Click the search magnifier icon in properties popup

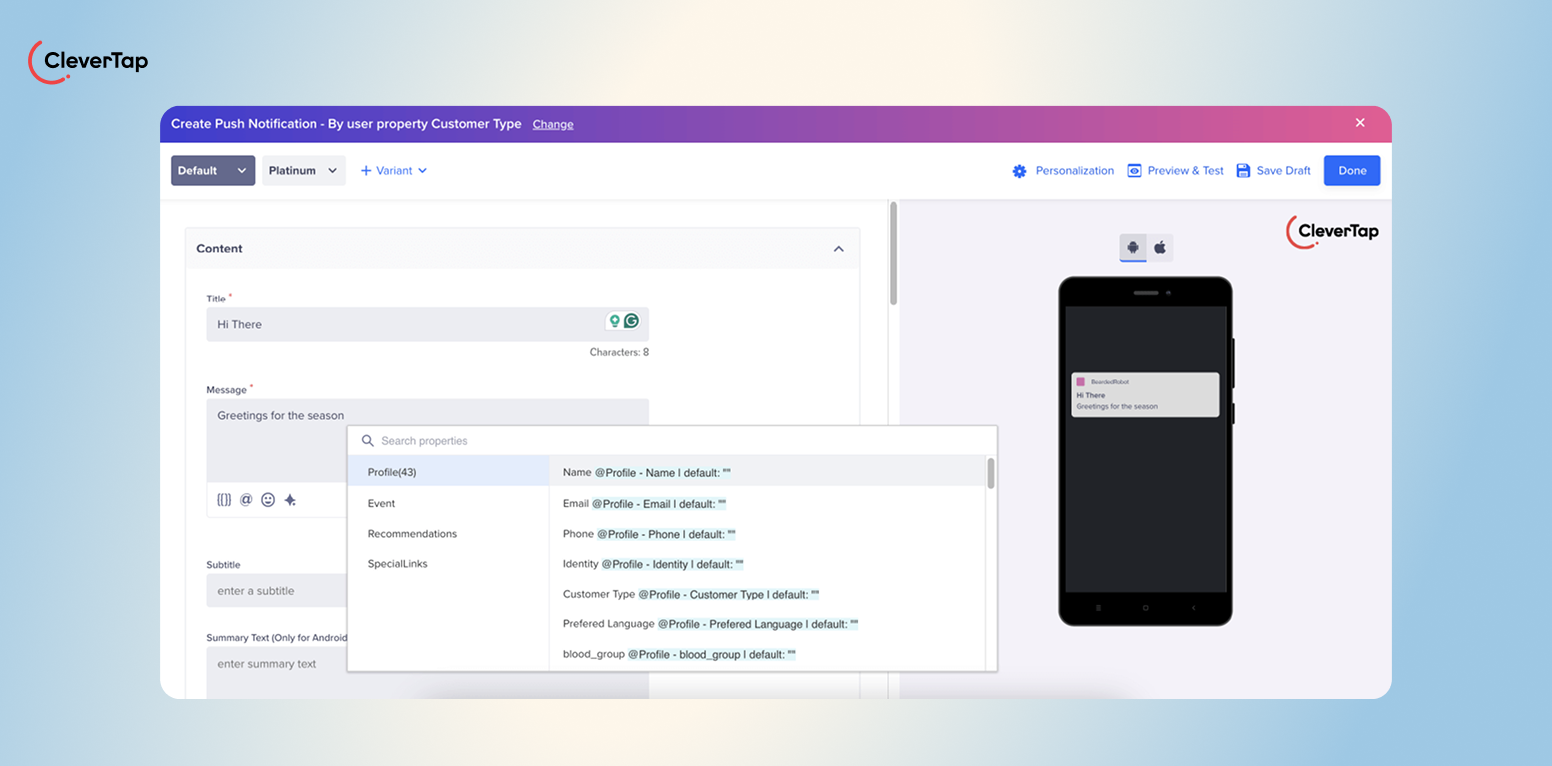pos(368,441)
